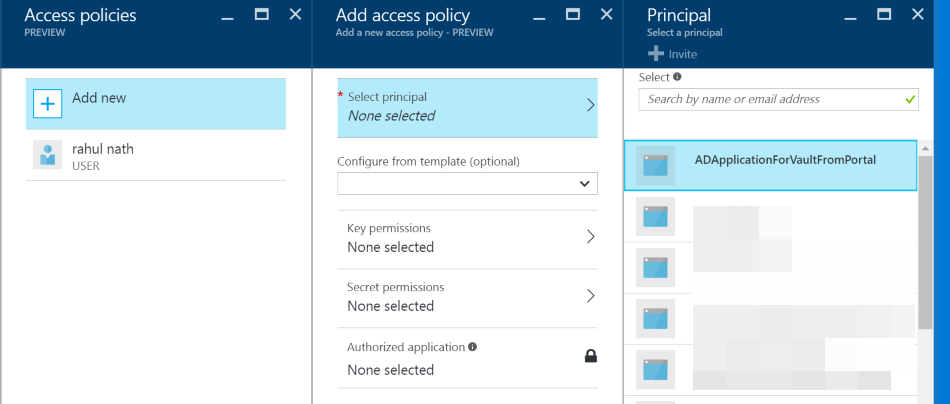950x404 pixels.
Task: Click the Select principal None selected text
Action: tap(391, 116)
